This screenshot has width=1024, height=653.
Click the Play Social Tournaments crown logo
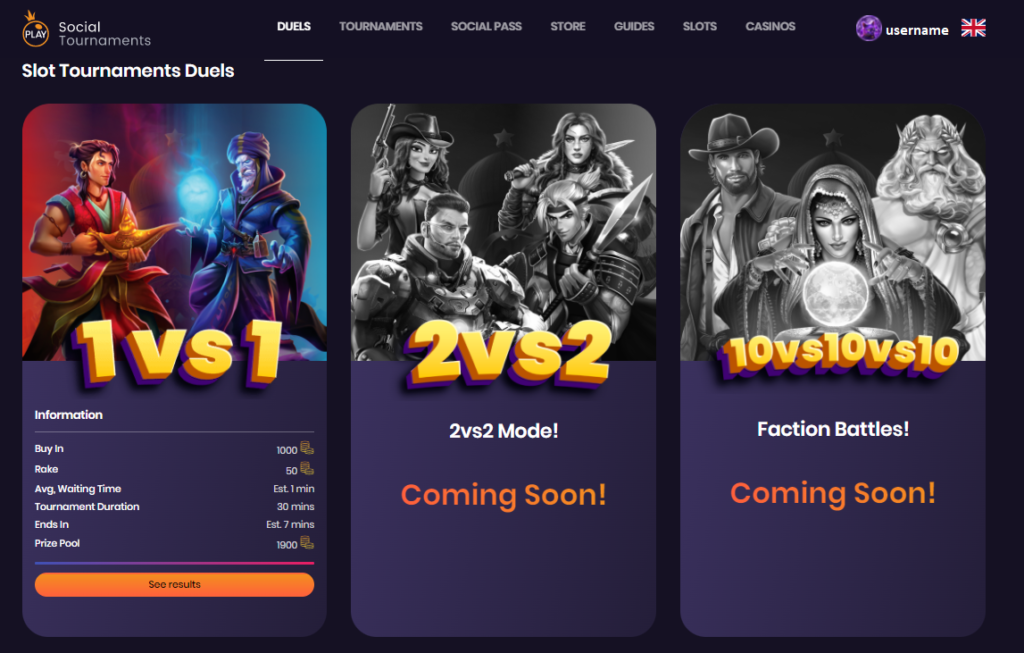tap(35, 29)
